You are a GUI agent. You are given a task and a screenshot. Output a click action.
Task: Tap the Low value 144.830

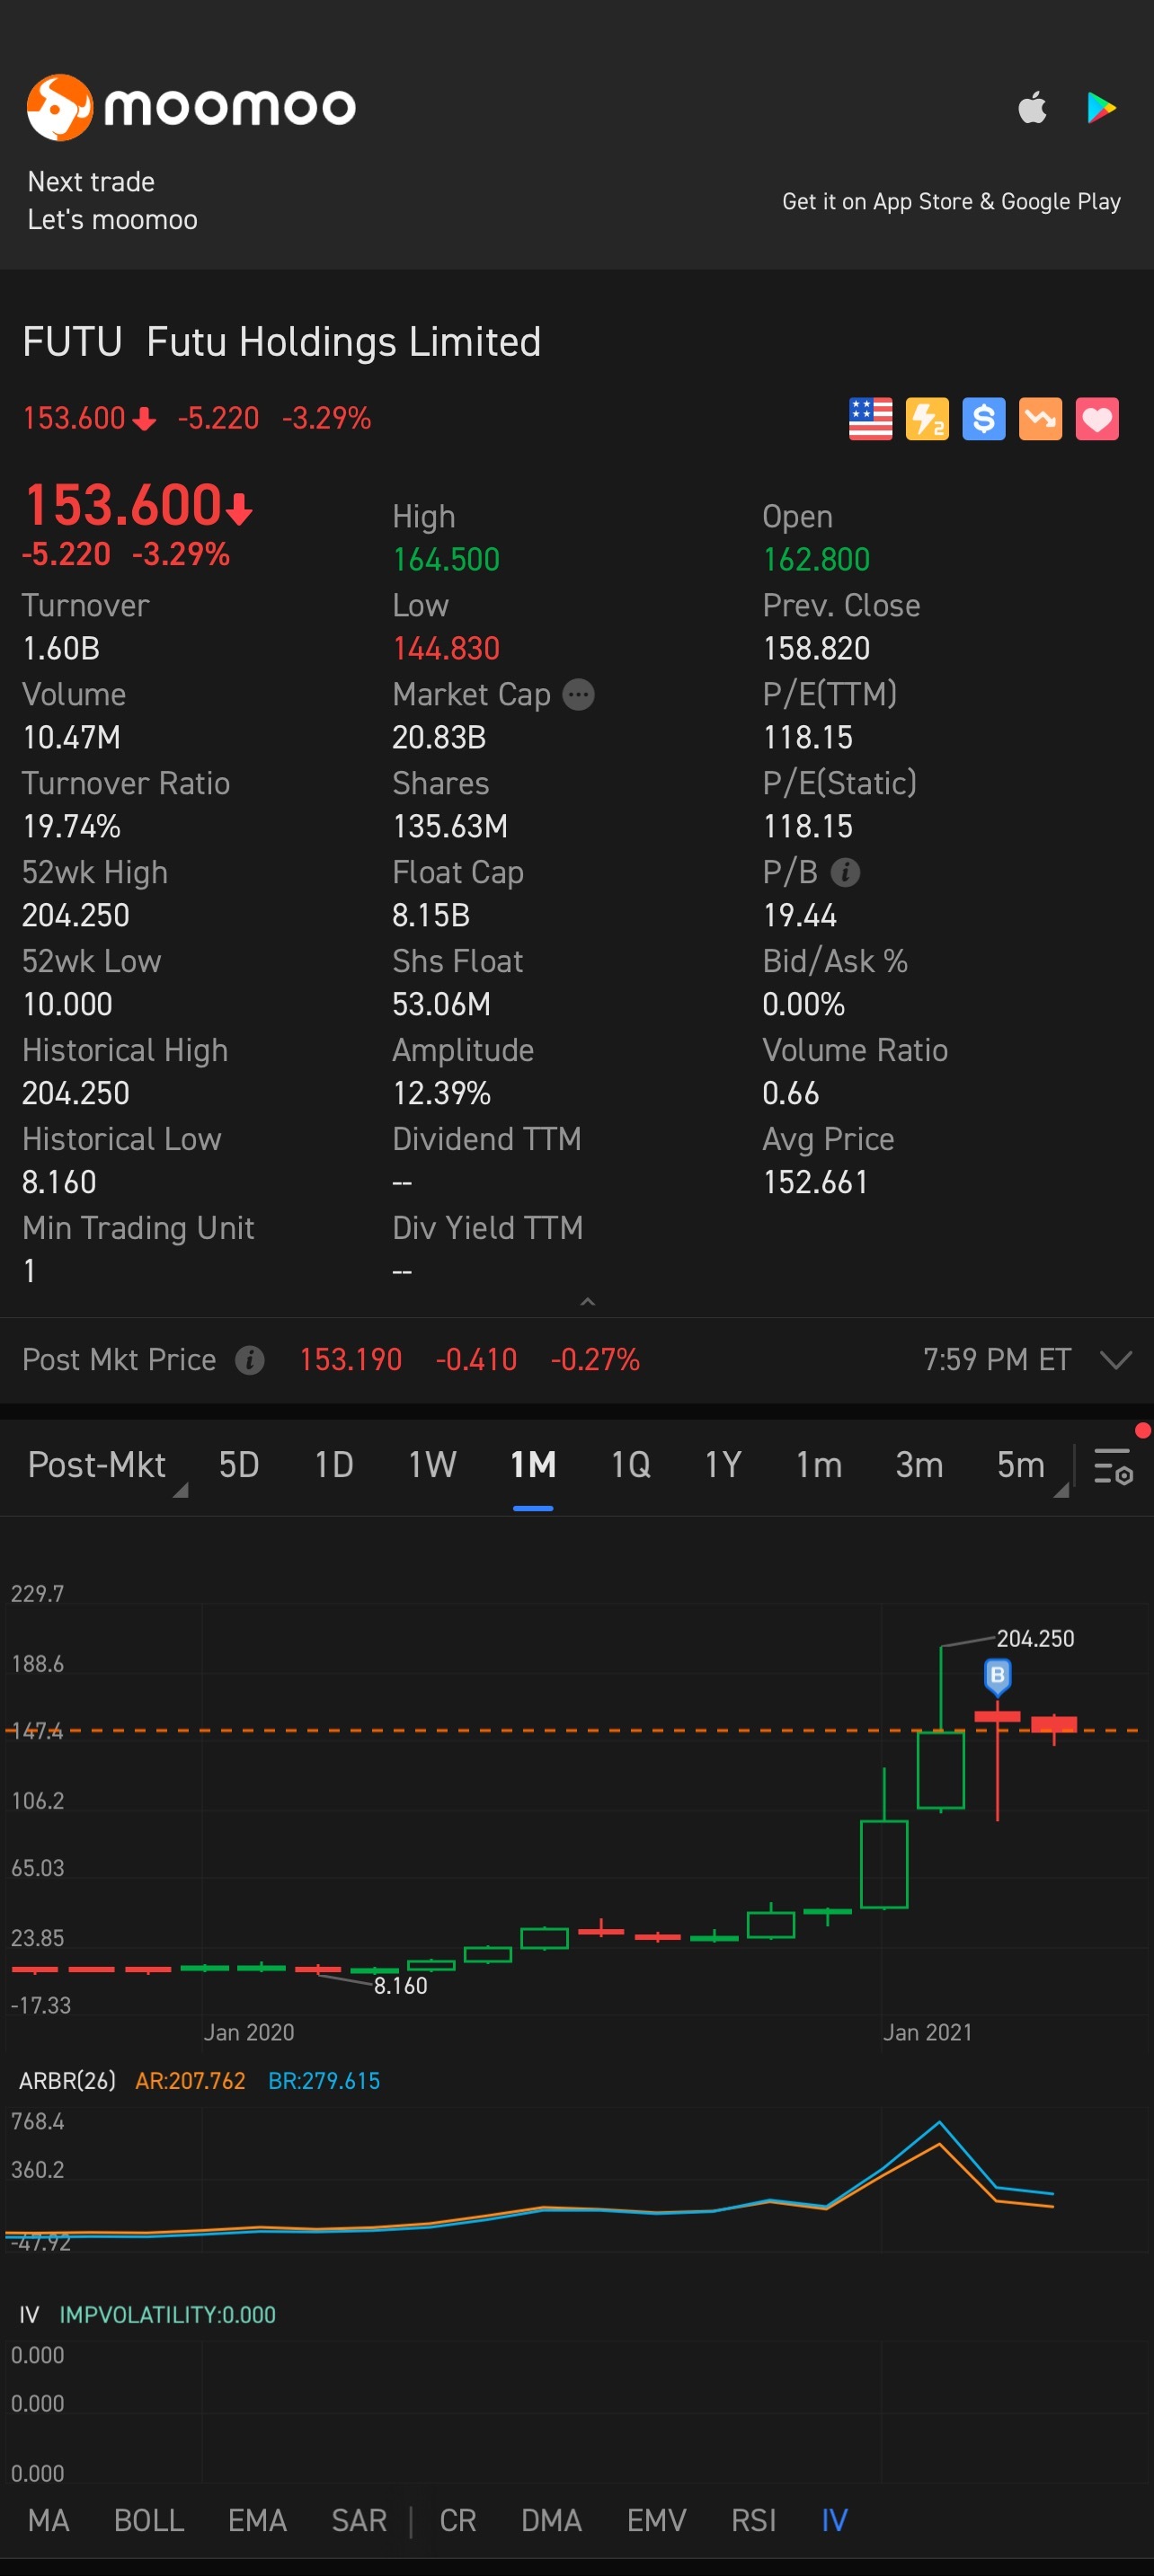click(446, 648)
